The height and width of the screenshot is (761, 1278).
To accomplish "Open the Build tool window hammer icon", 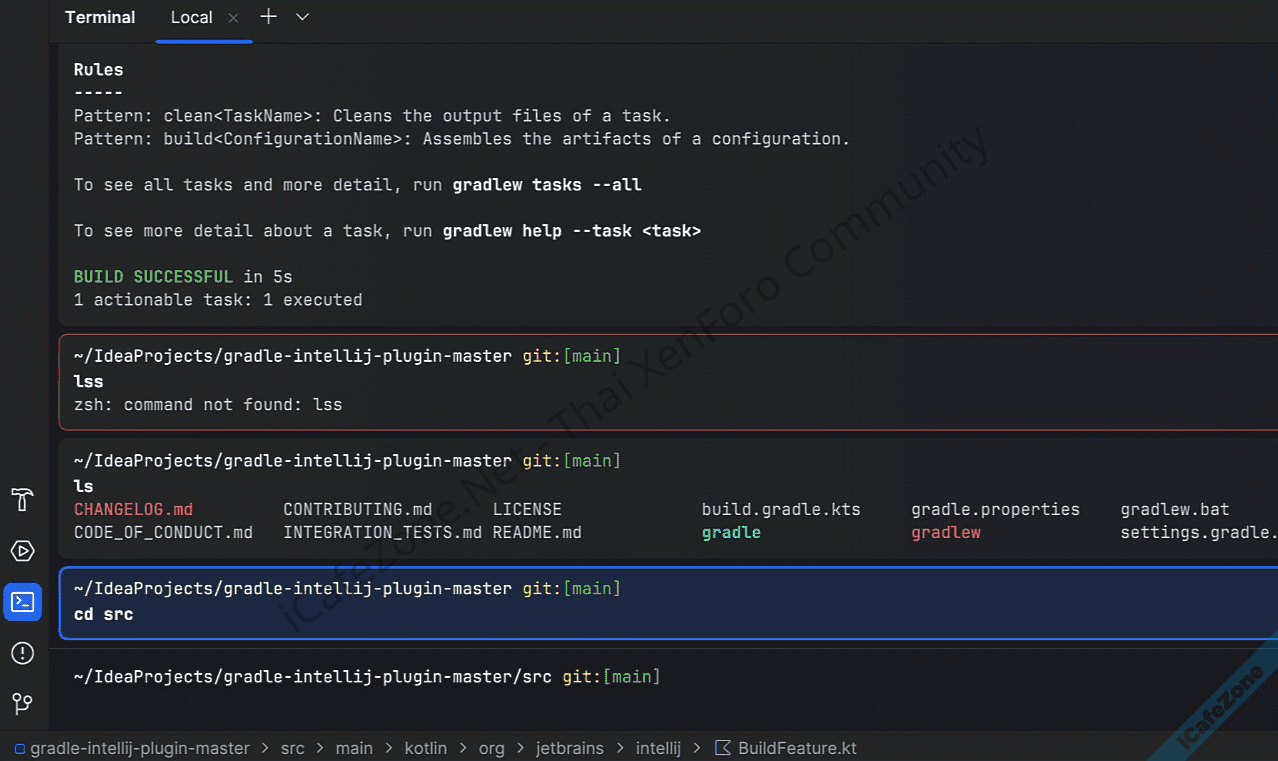I will [22, 500].
